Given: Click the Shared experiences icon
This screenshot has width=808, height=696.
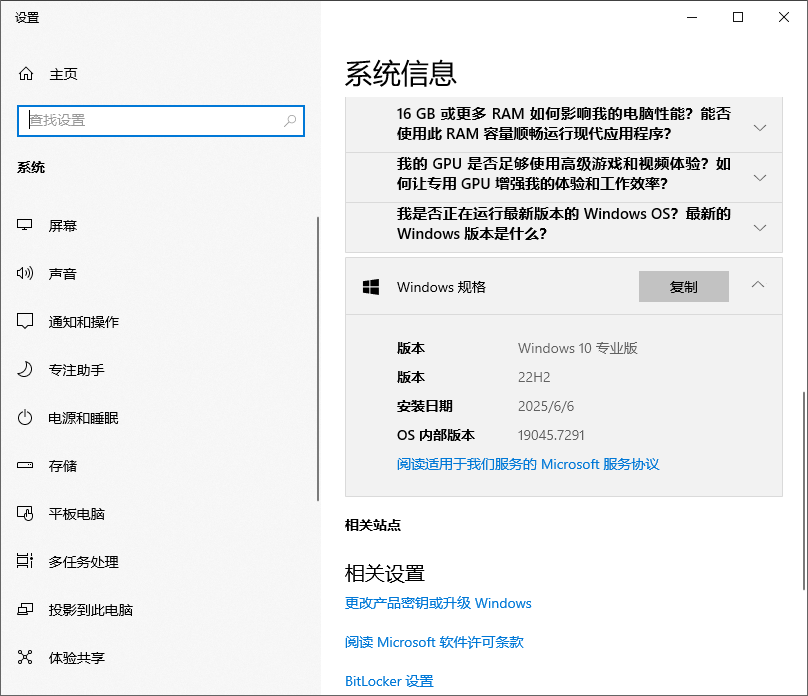Looking at the screenshot, I should click(x=25, y=657).
